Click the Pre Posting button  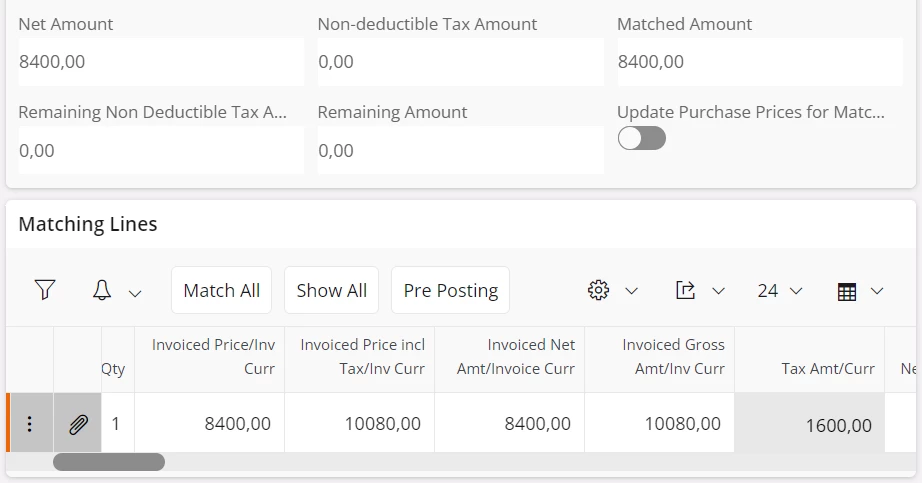pos(451,290)
